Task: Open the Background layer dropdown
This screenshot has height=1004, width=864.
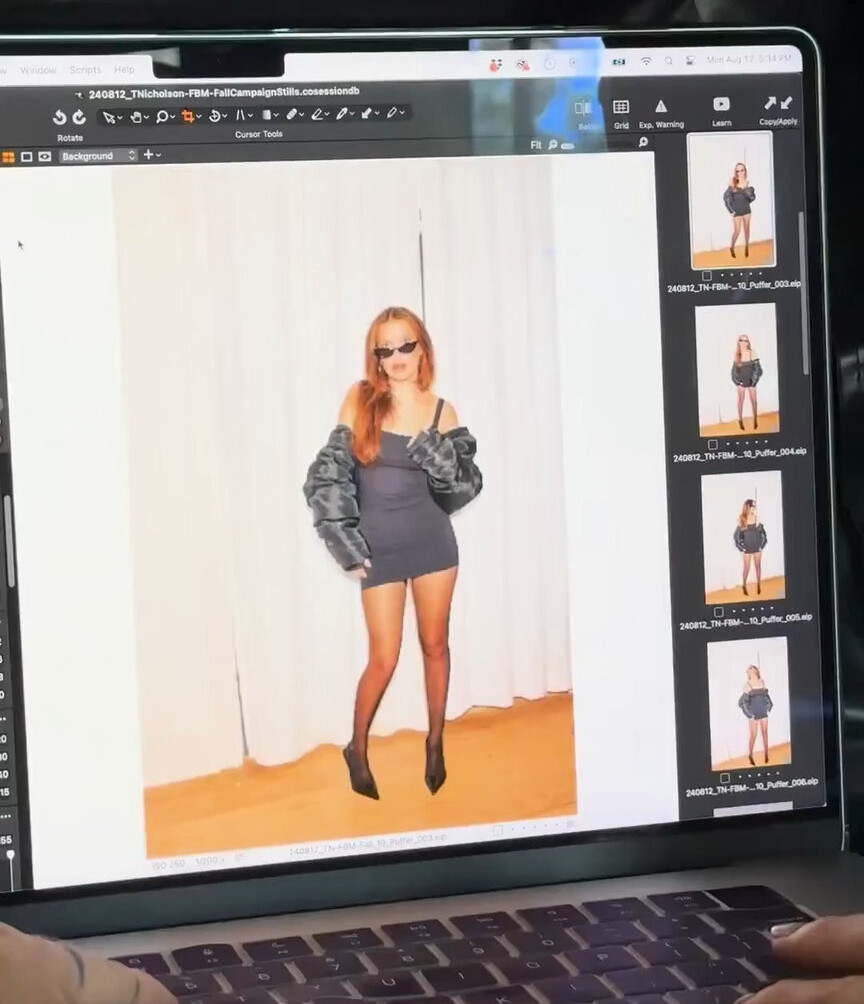Action: coord(99,156)
